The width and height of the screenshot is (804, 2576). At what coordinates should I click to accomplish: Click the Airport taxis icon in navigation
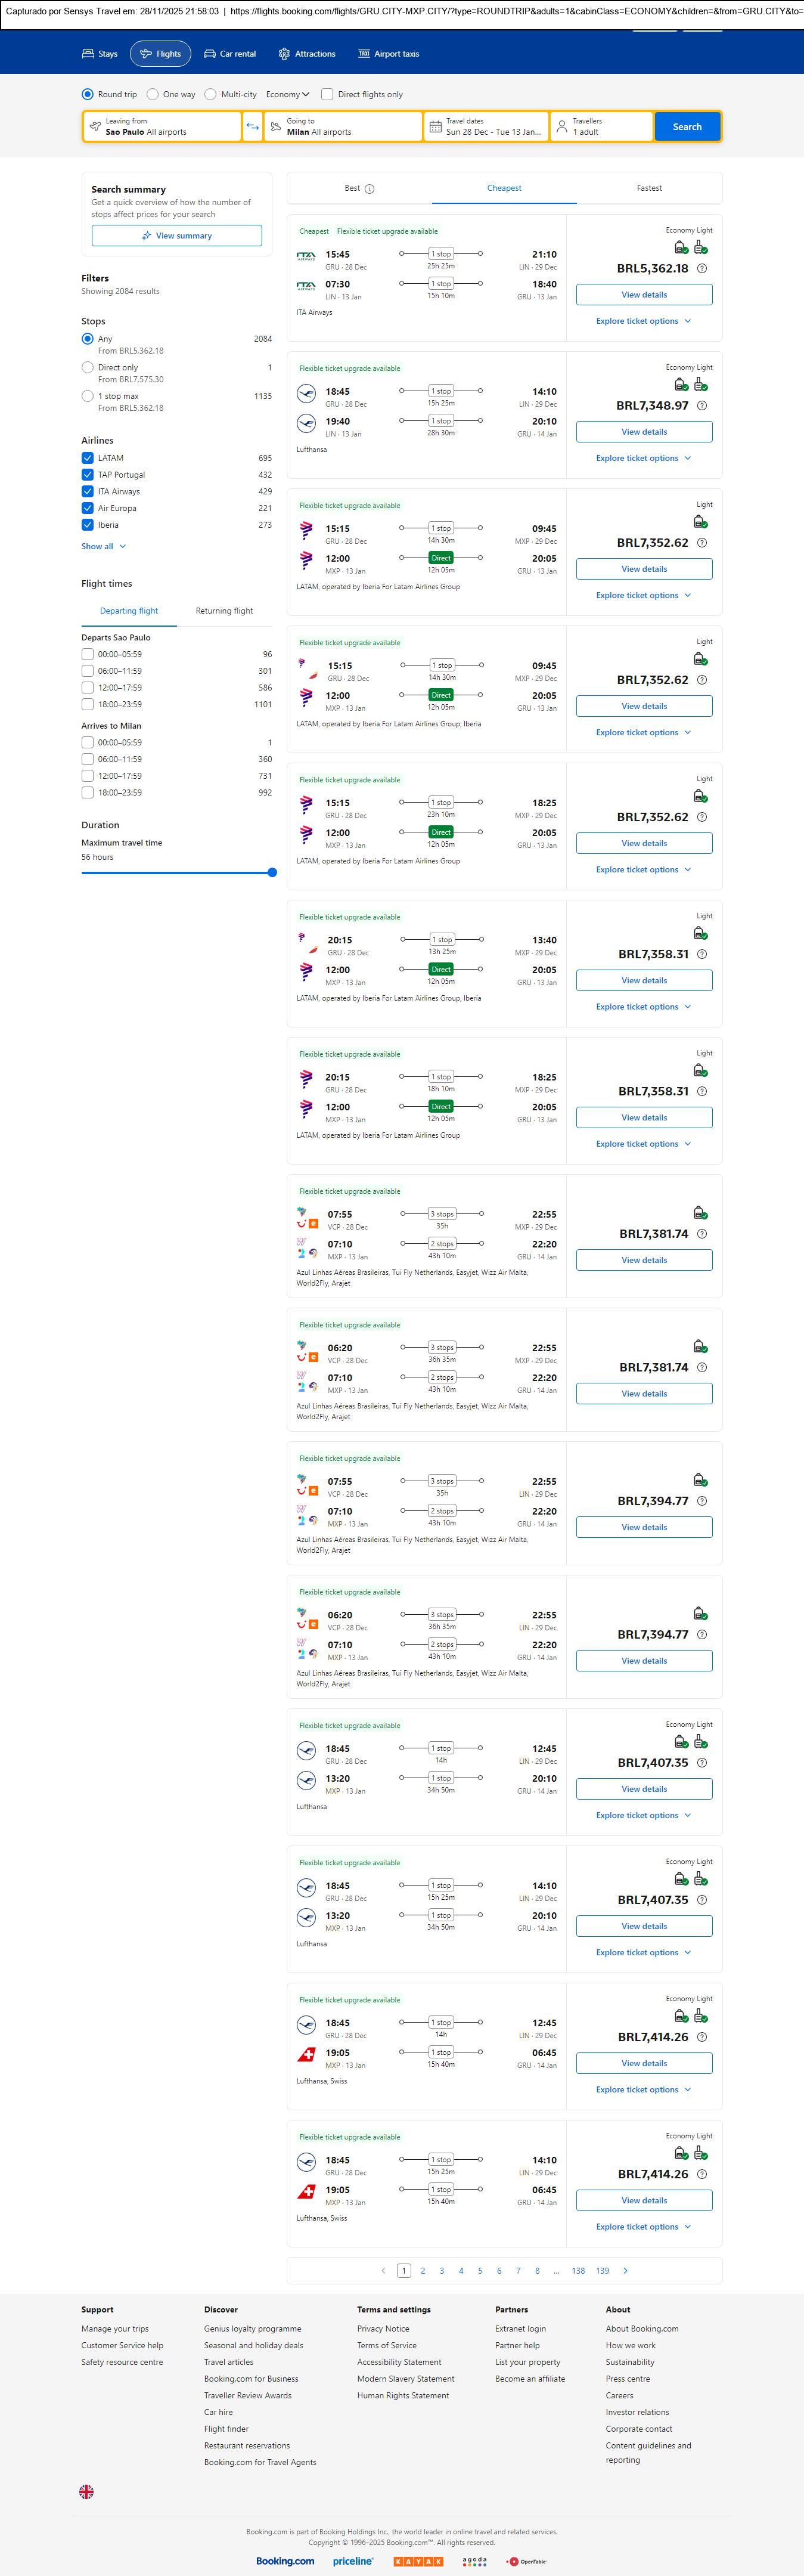(364, 54)
